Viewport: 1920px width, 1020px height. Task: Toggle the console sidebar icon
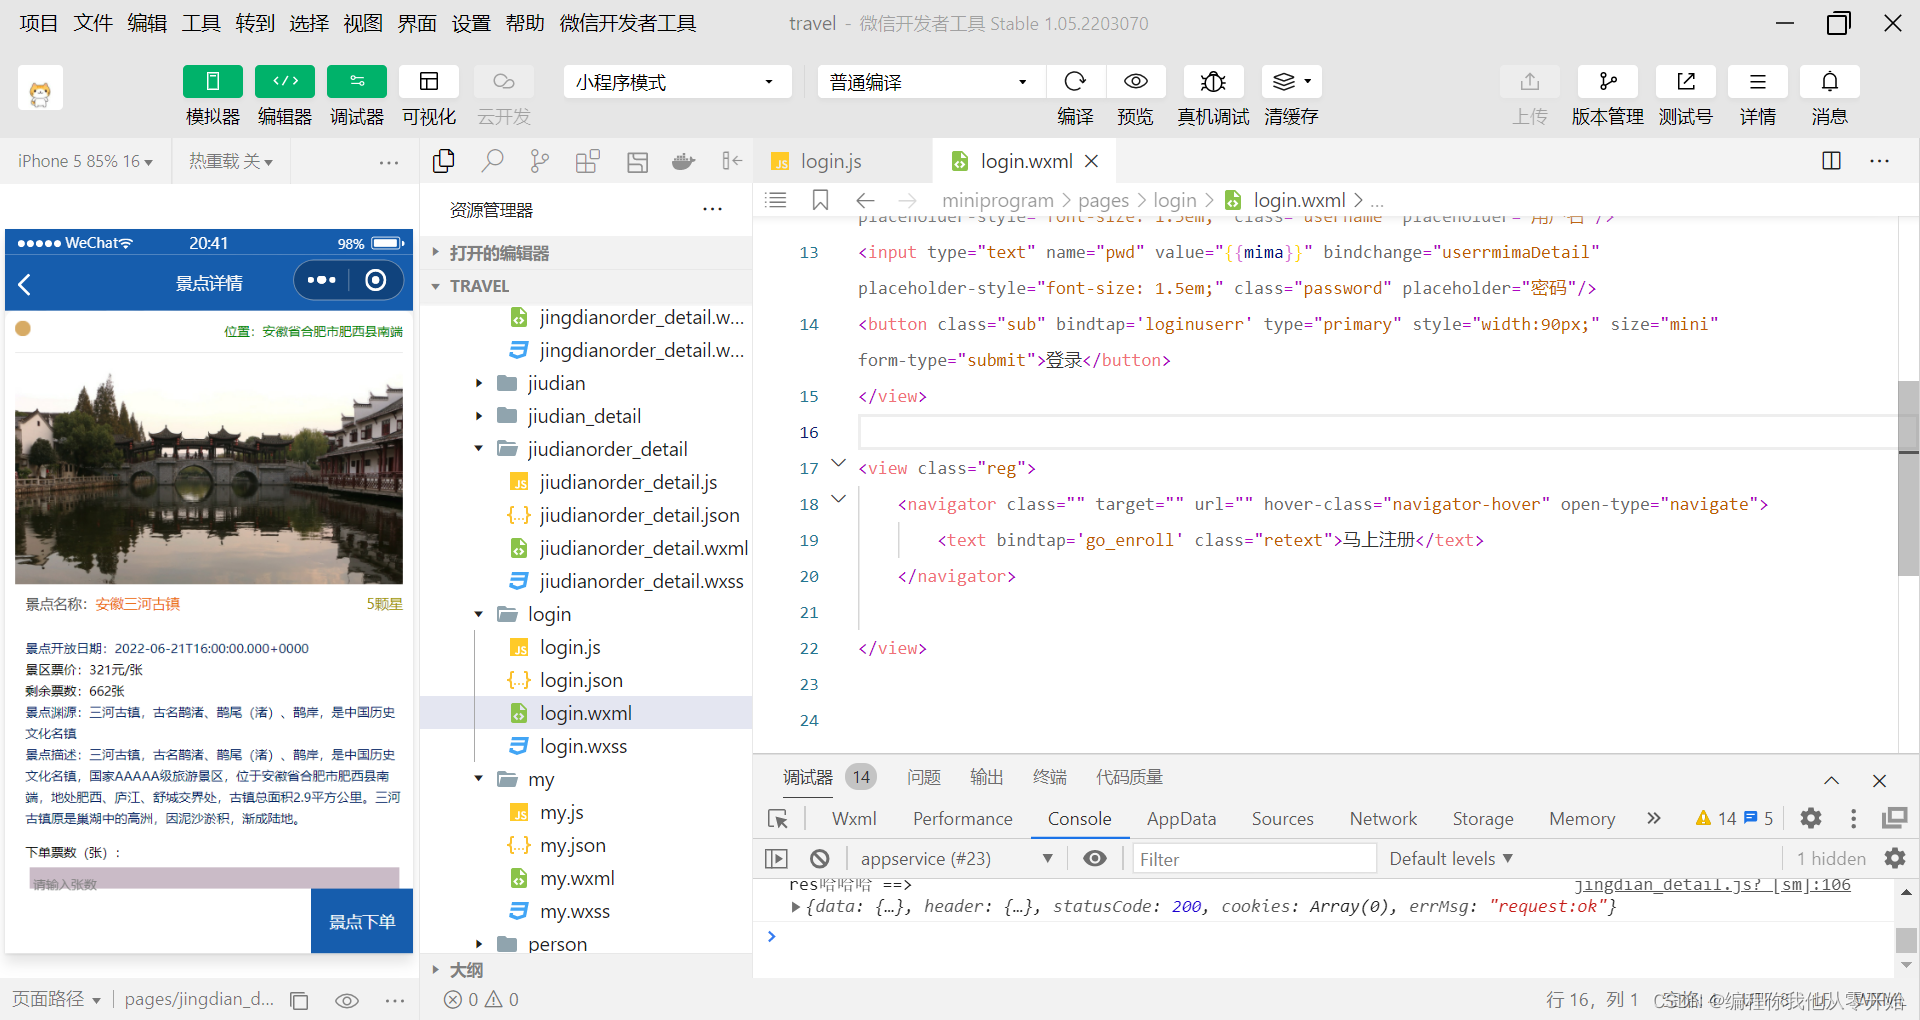point(776,859)
